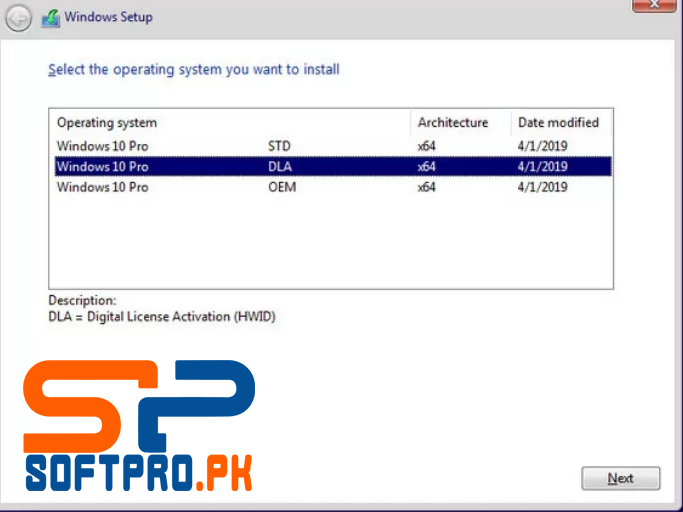Click 4/1/2019 date in the DLA row

point(542,166)
